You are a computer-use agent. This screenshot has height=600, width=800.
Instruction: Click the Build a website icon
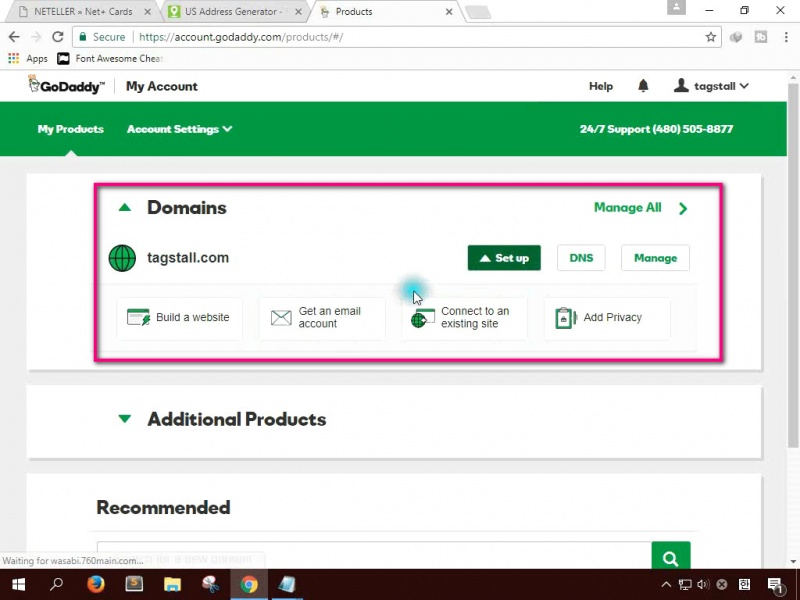coord(138,317)
